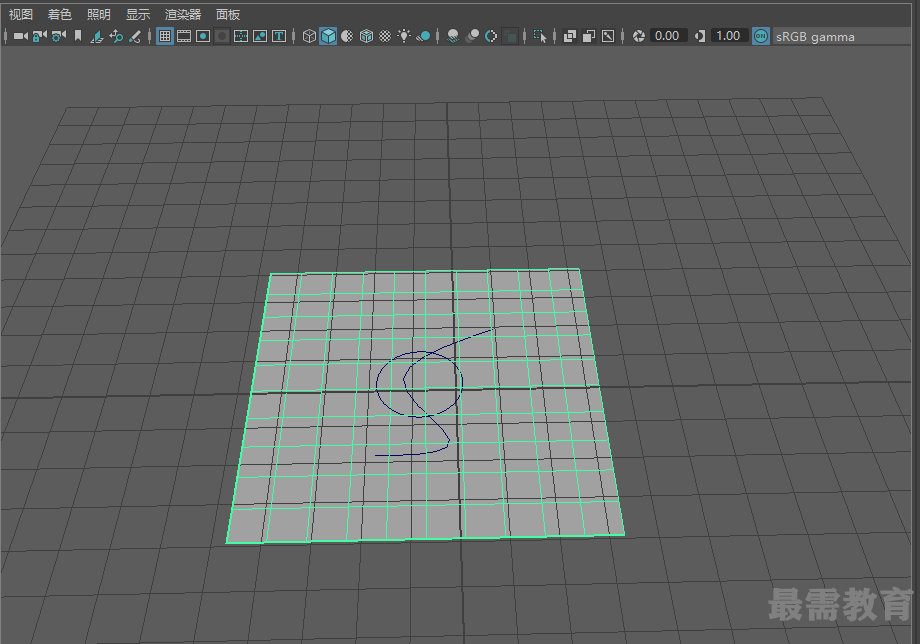Enable Wireframe on Shaded icon
This screenshot has height=644, width=920.
(x=366, y=36)
